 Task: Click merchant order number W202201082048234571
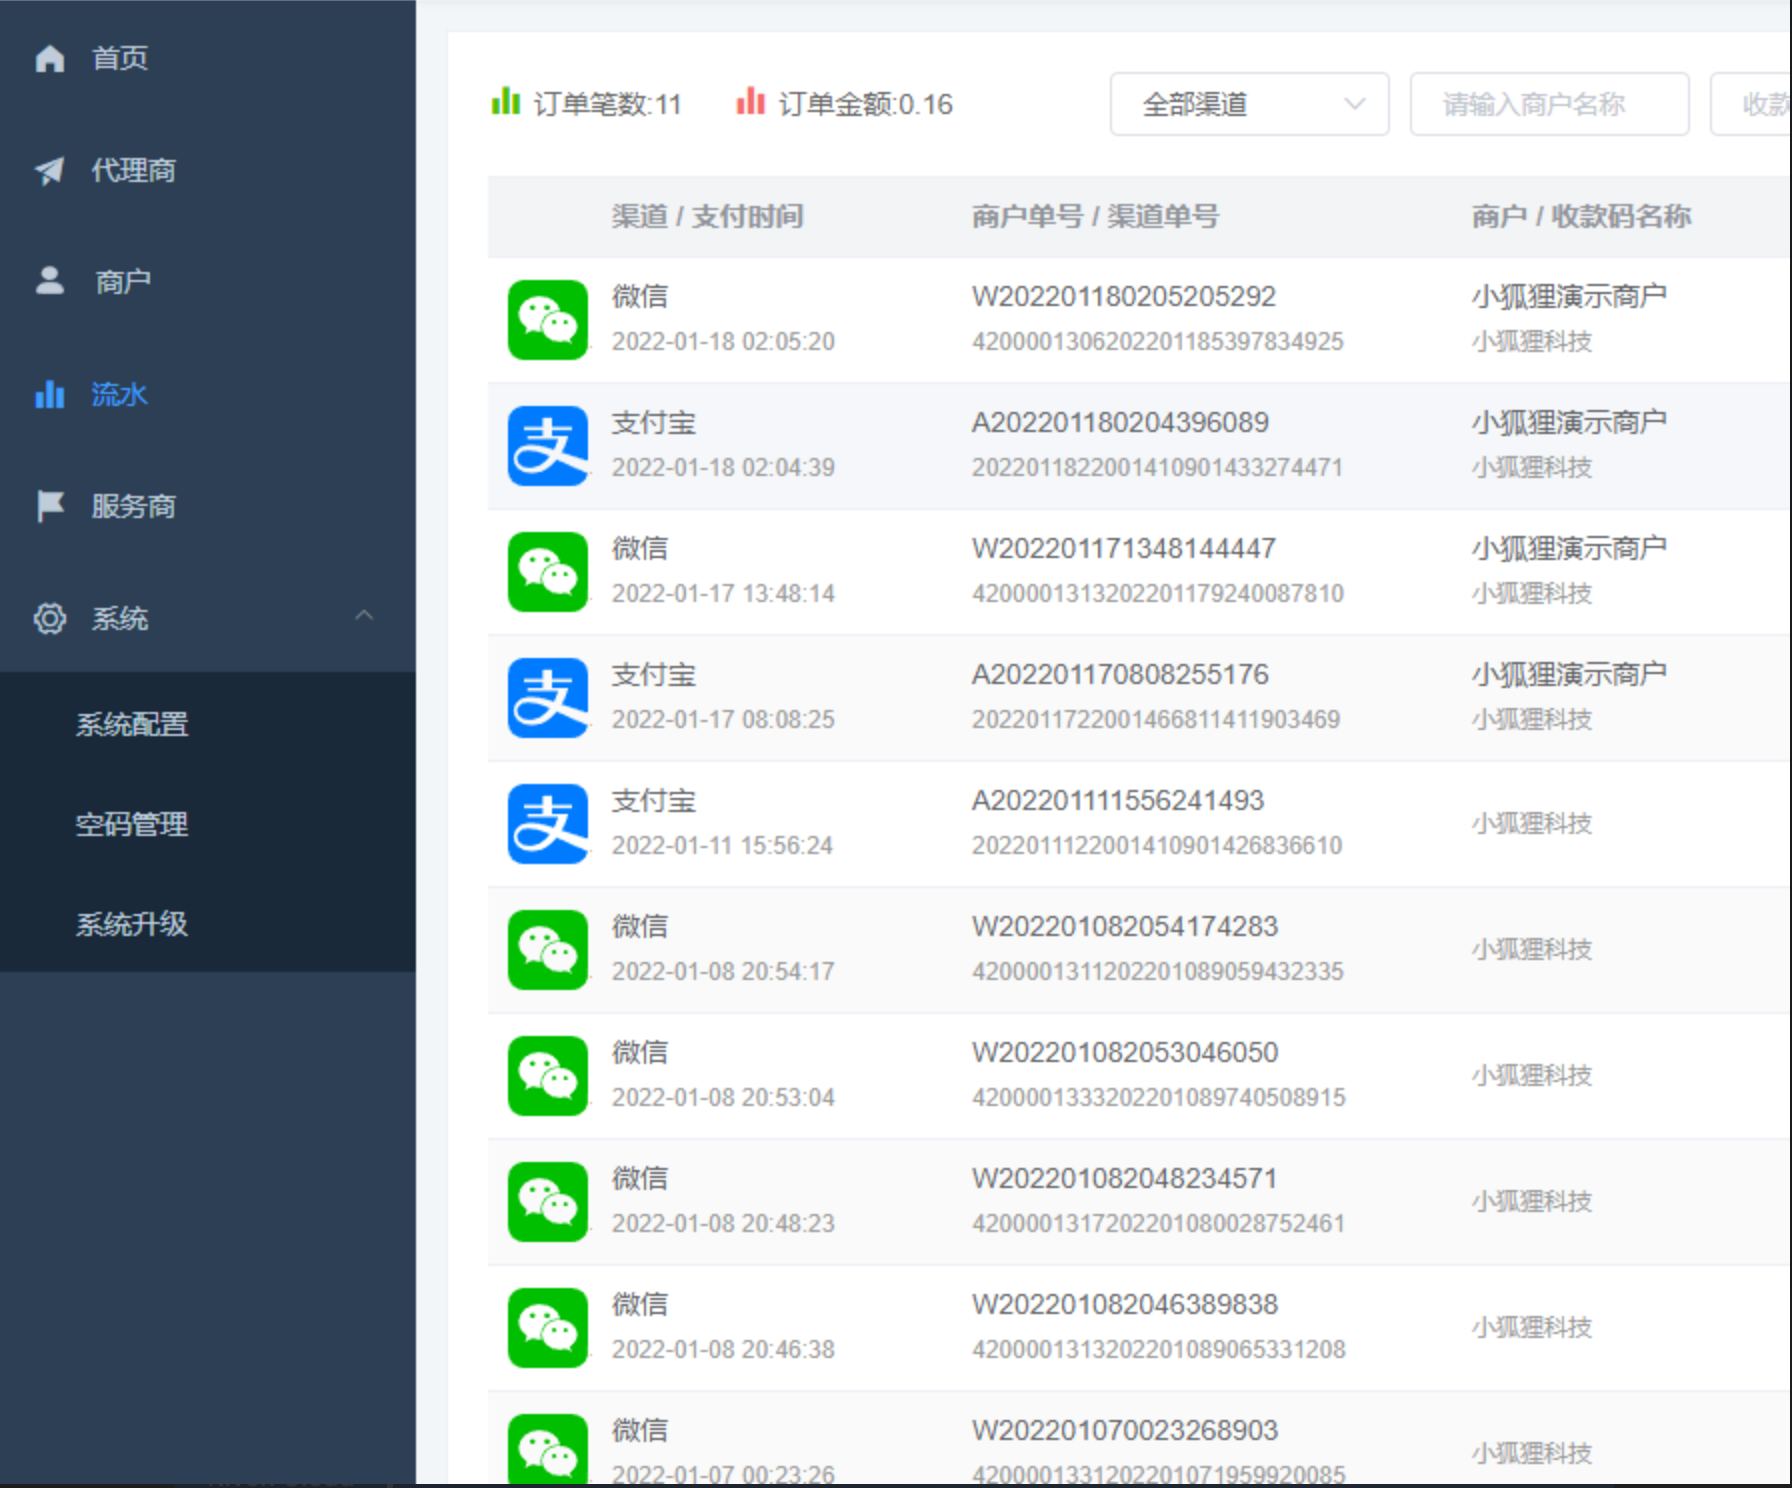pos(1124,1178)
